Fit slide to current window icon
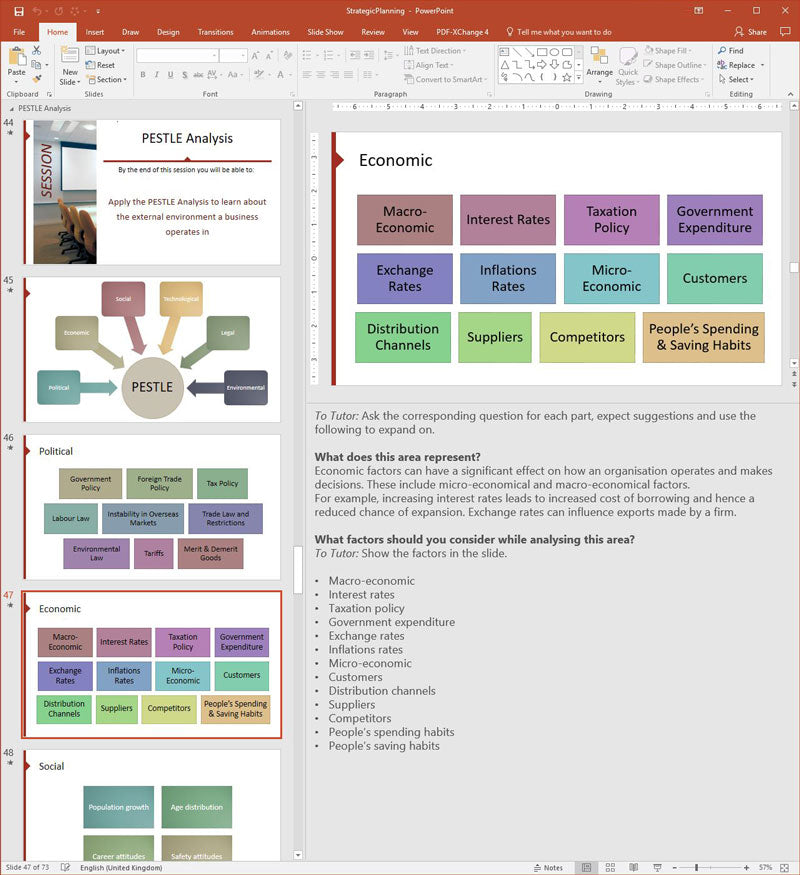800x875 pixels. 784,868
